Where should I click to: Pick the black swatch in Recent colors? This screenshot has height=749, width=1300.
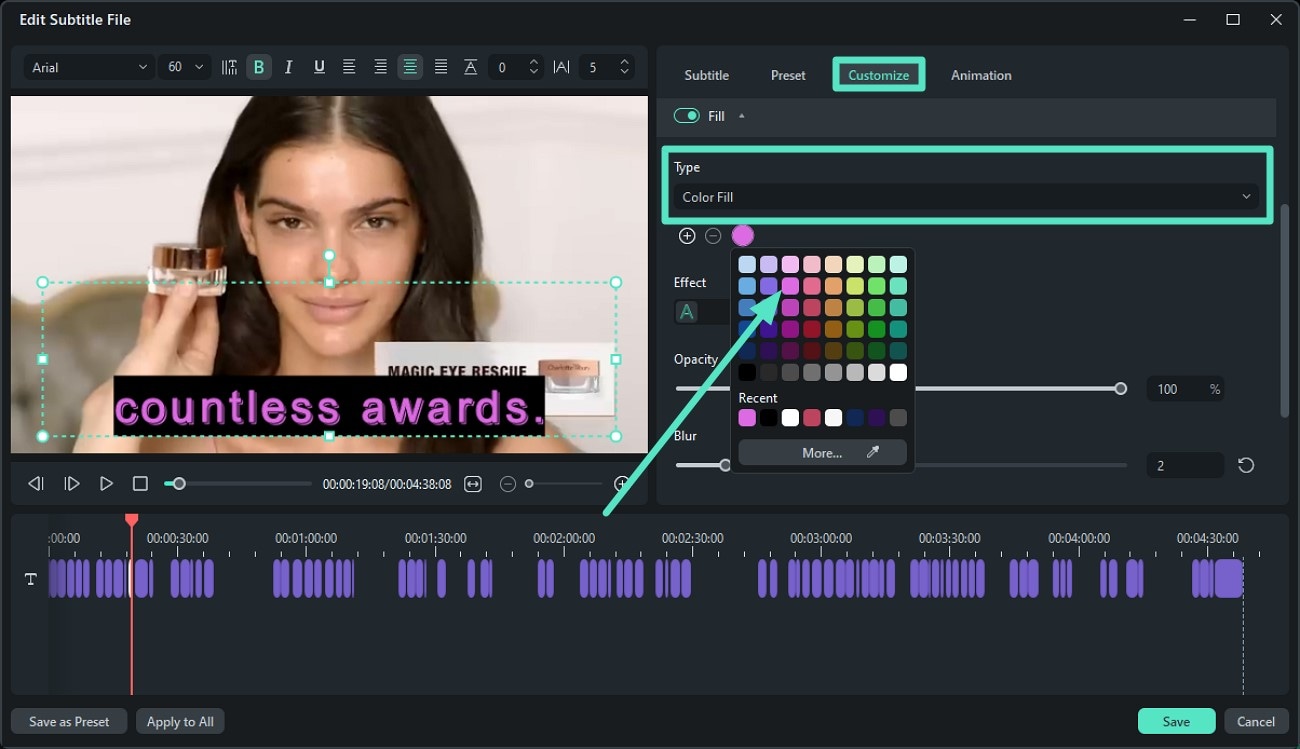point(768,418)
